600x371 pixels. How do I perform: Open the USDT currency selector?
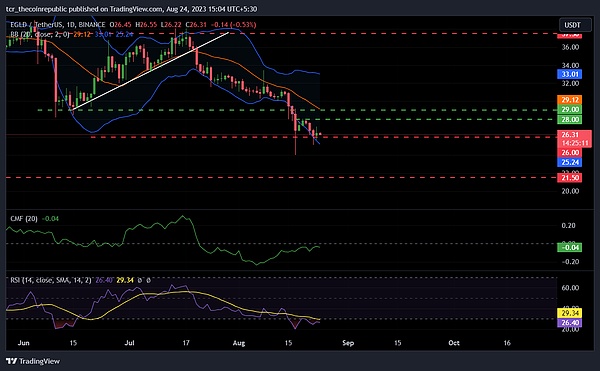[572, 25]
